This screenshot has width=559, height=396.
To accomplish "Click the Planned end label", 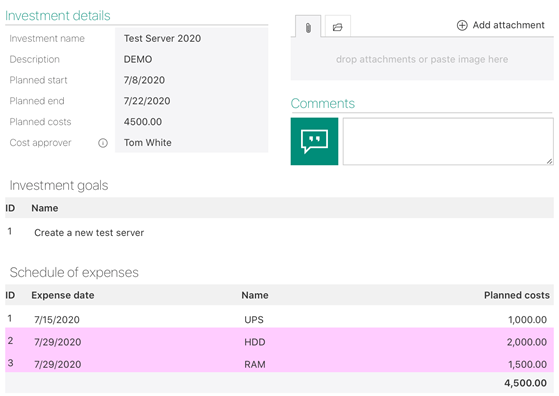I will pos(37,101).
